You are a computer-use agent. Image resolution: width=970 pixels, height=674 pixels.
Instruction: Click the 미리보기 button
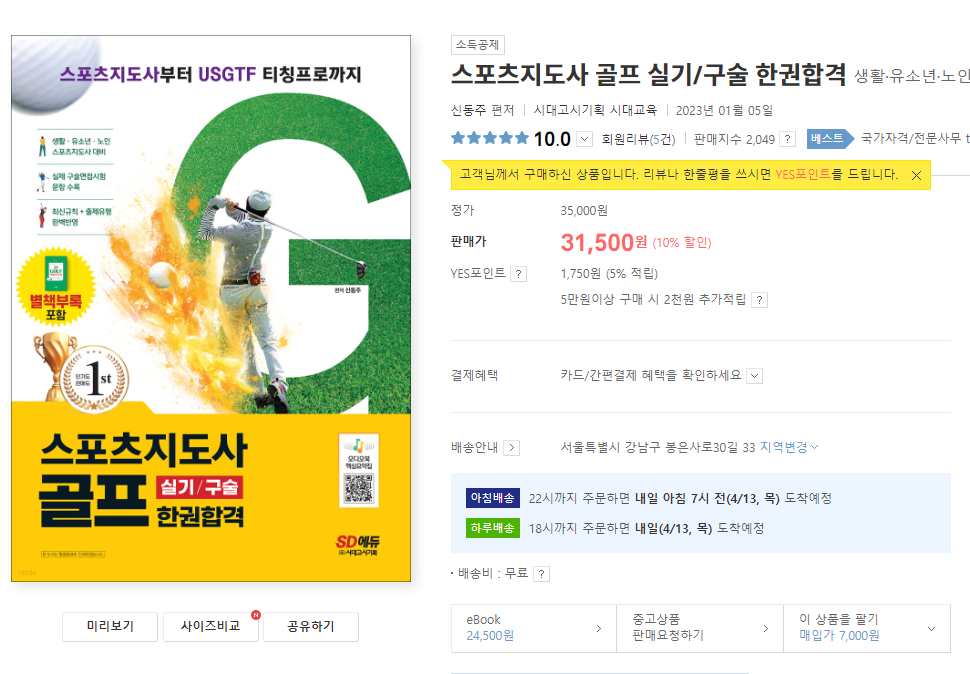click(110, 626)
